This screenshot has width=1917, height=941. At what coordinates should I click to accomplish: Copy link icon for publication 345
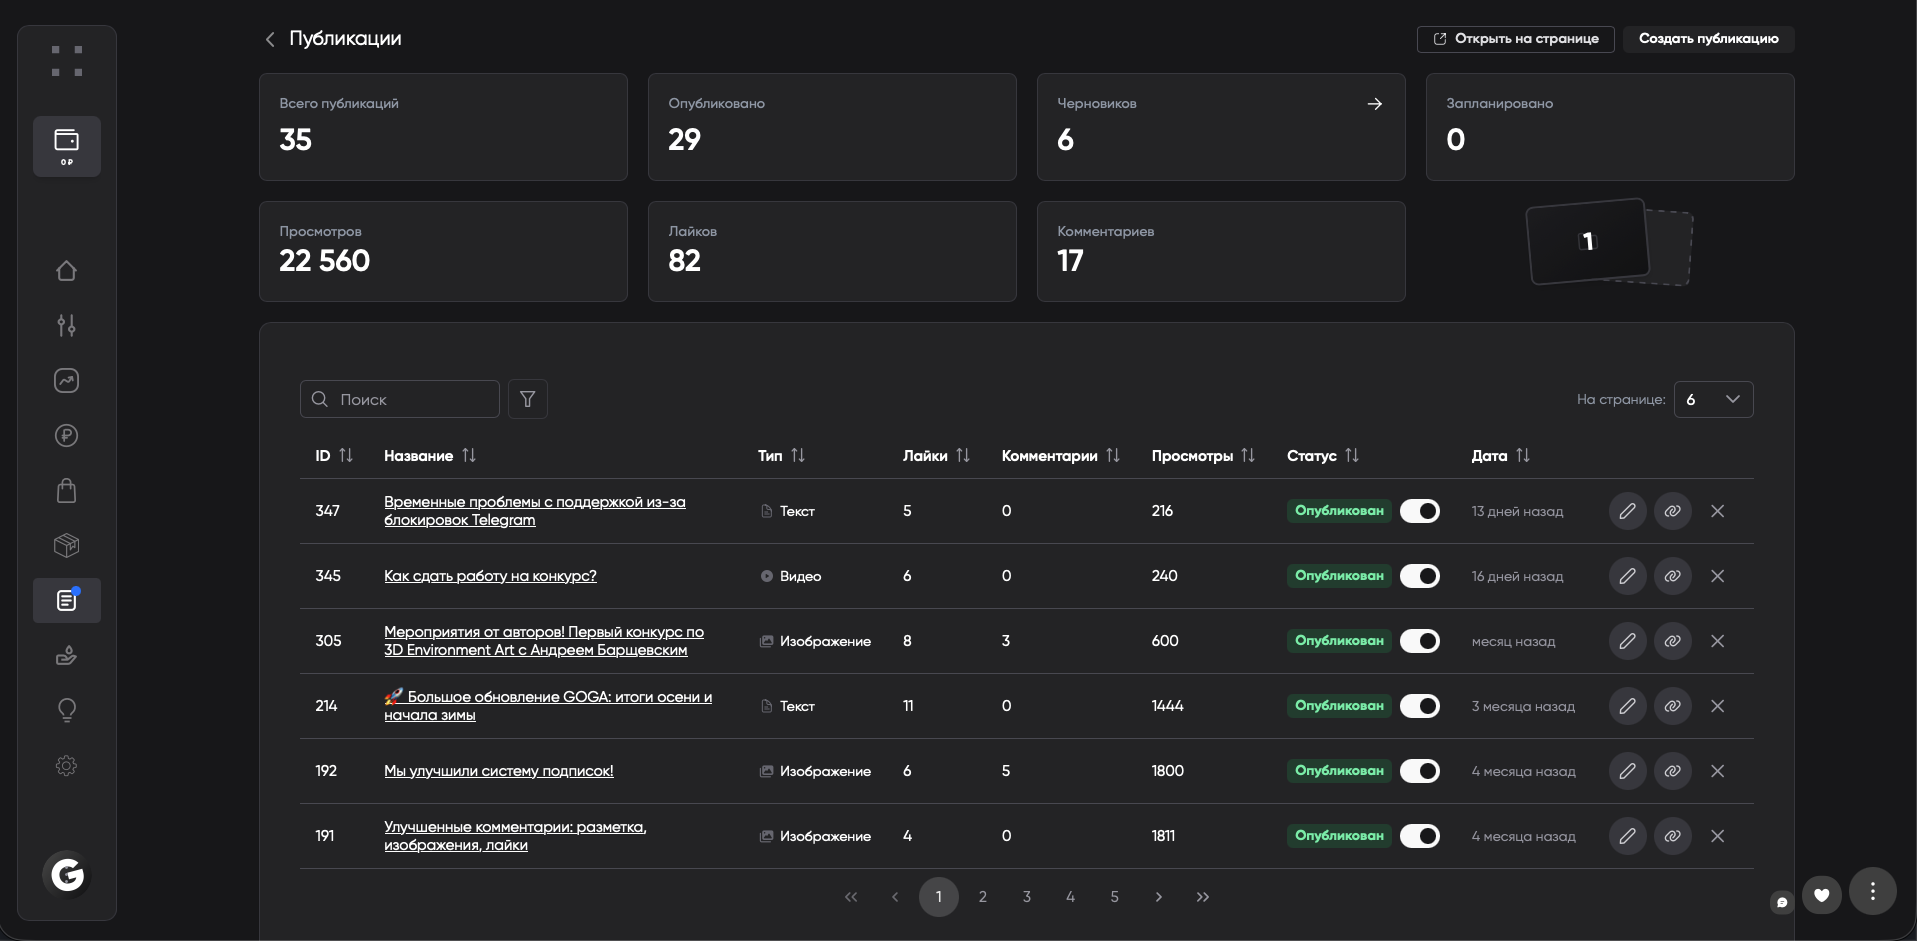(x=1672, y=576)
